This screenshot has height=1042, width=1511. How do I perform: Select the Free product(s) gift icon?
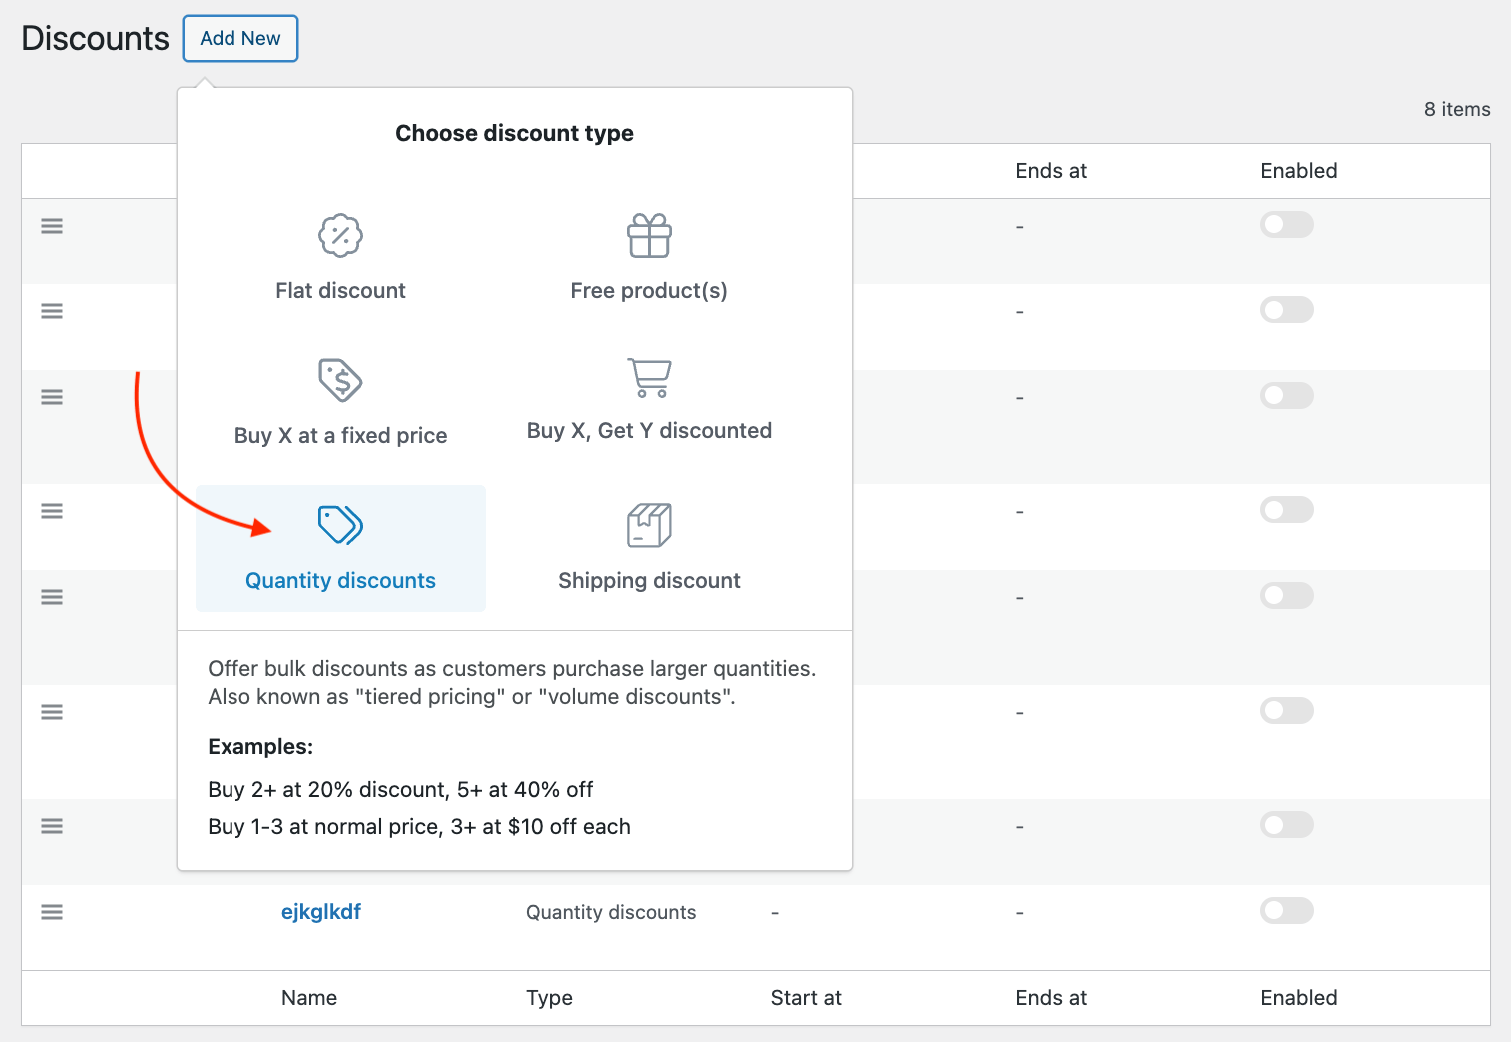[649, 236]
